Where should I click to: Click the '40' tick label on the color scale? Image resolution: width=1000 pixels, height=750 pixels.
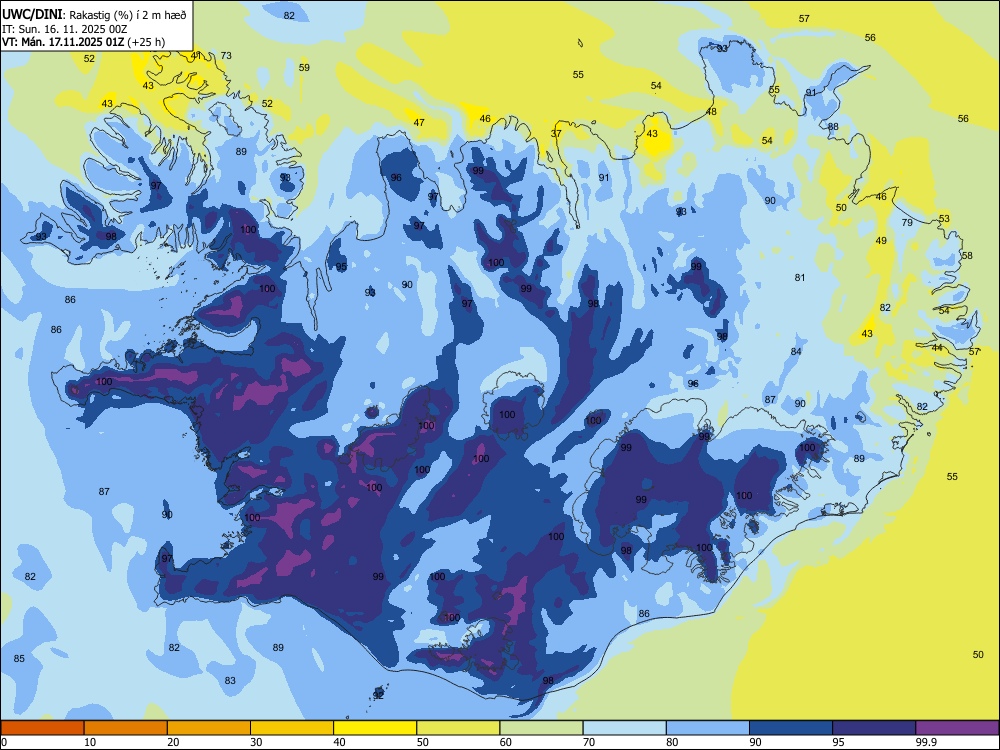coord(340,742)
